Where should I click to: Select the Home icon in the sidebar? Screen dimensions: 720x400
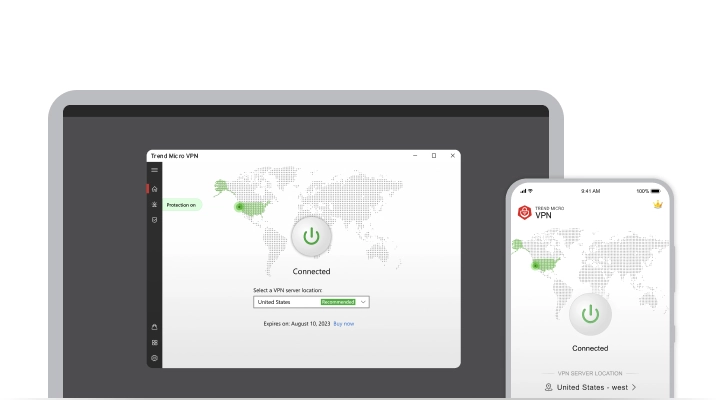pyautogui.click(x=154, y=189)
